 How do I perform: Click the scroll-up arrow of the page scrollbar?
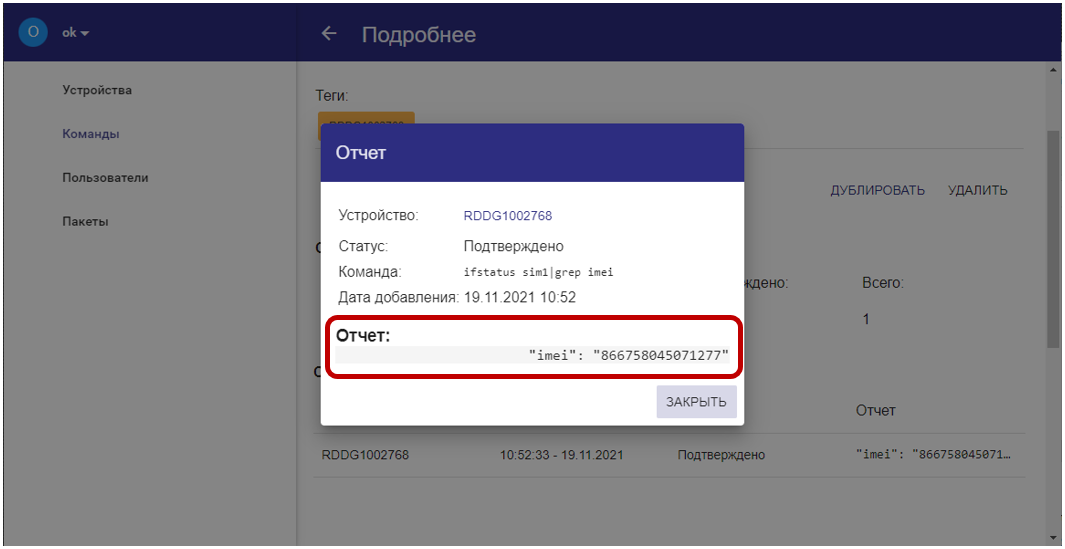click(1053, 71)
